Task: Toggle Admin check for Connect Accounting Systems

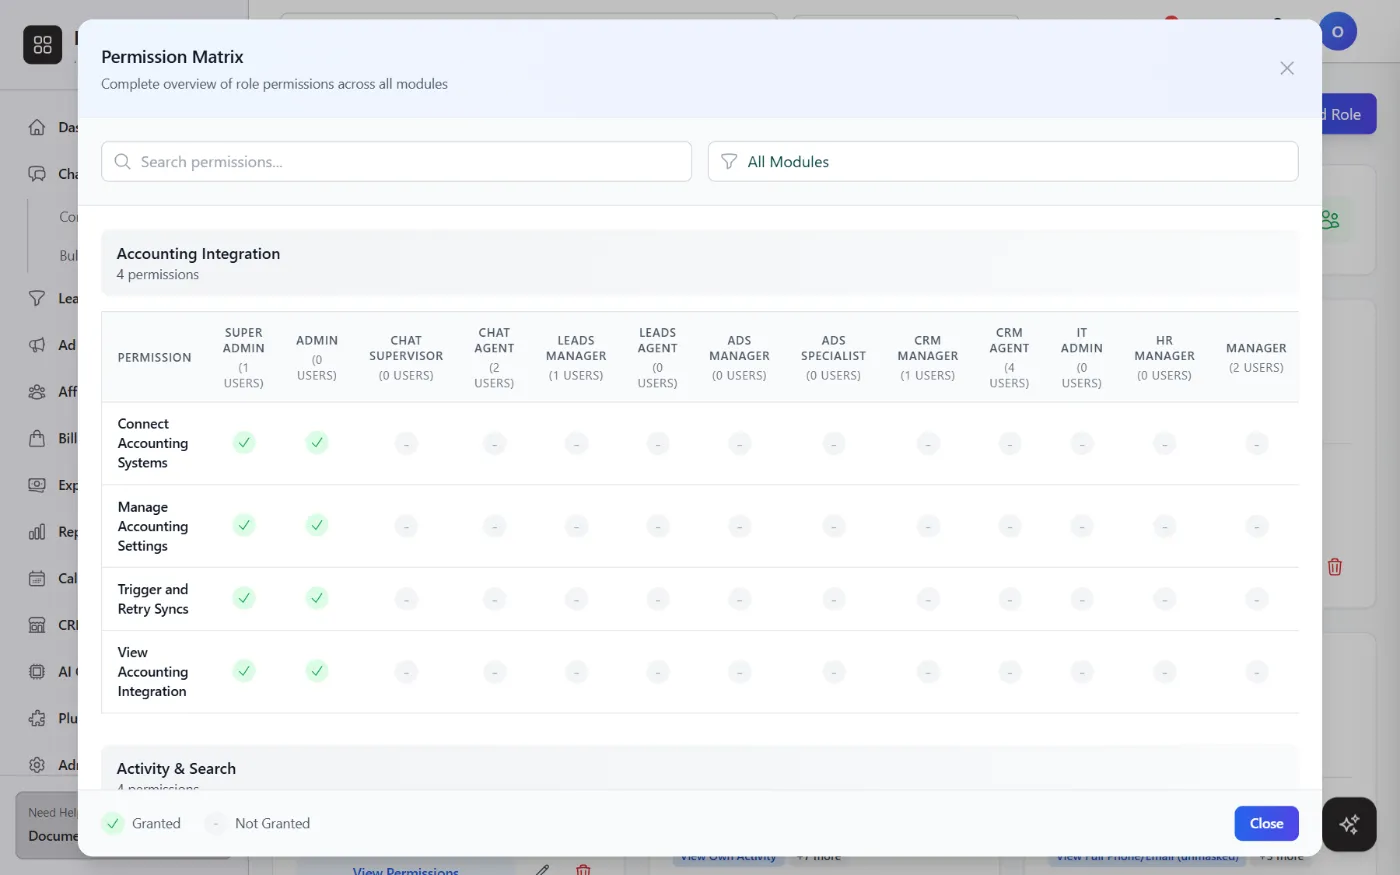Action: pyautogui.click(x=317, y=442)
